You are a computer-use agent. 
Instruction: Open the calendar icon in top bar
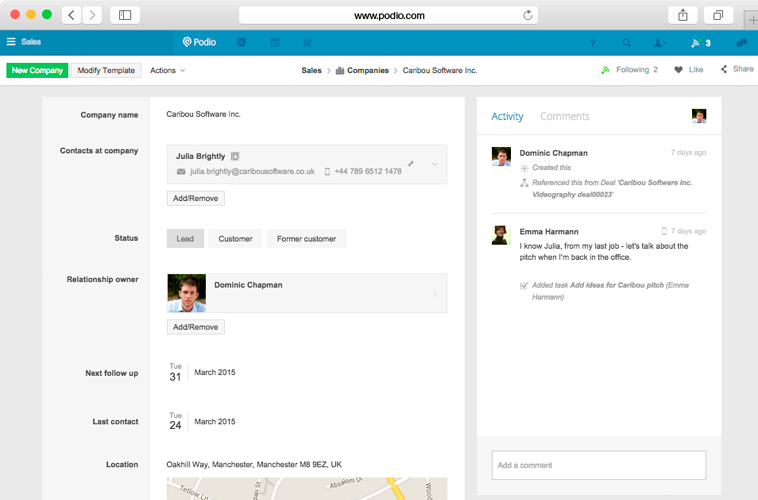275,43
